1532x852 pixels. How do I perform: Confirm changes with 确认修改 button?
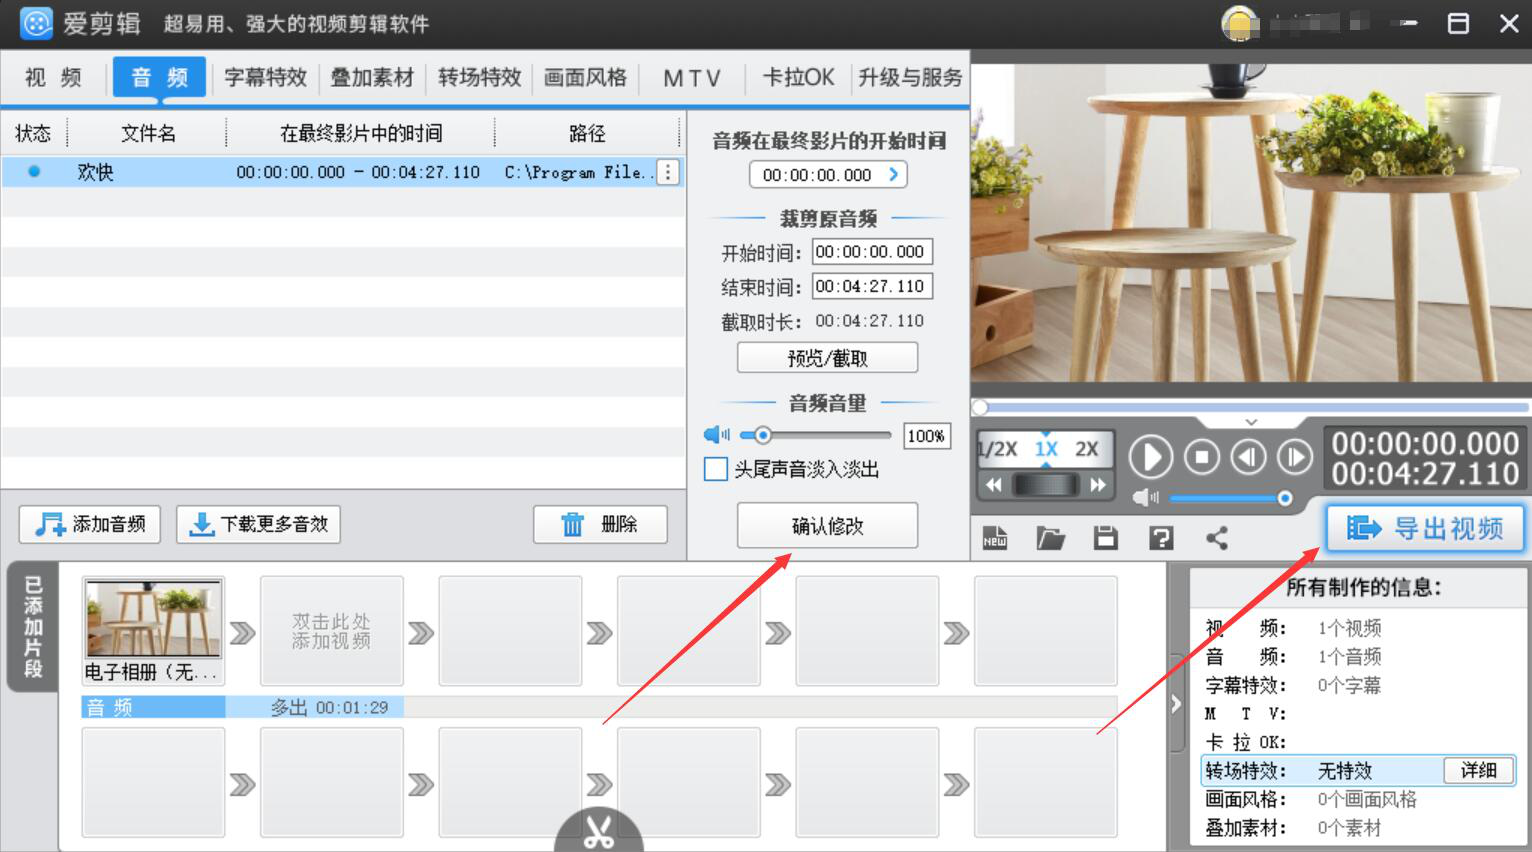pos(827,525)
